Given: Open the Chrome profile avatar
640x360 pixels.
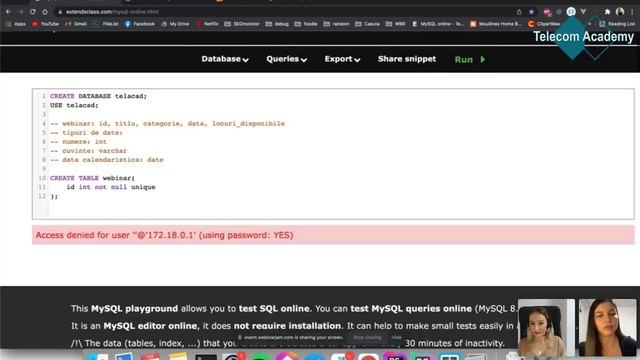Looking at the screenshot, I should click(620, 12).
